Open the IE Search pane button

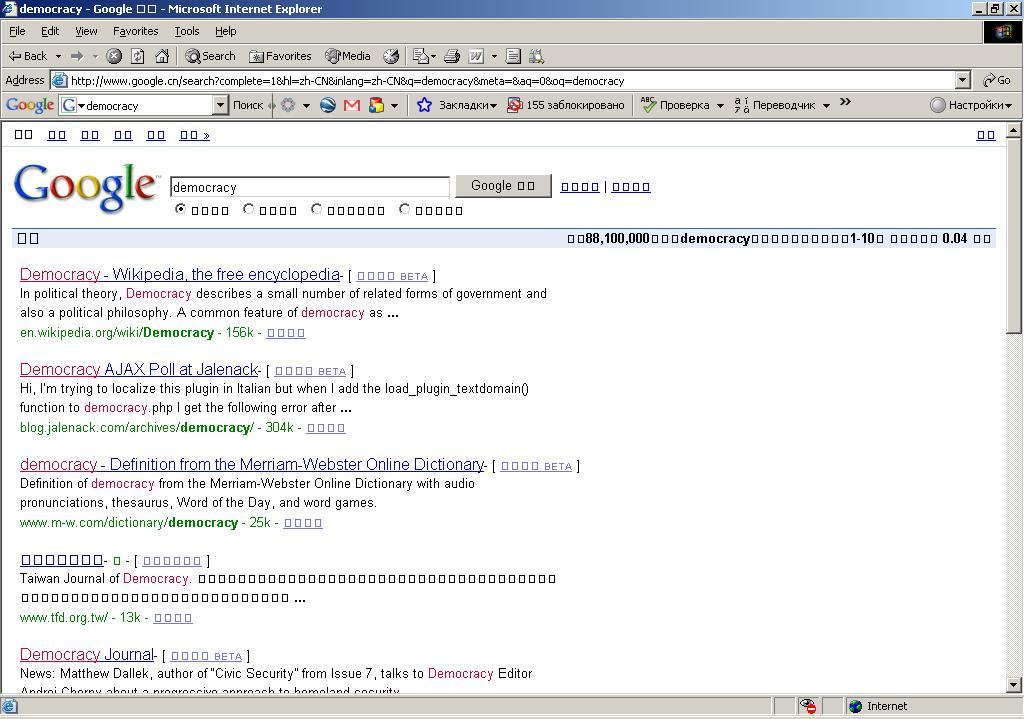(210, 56)
